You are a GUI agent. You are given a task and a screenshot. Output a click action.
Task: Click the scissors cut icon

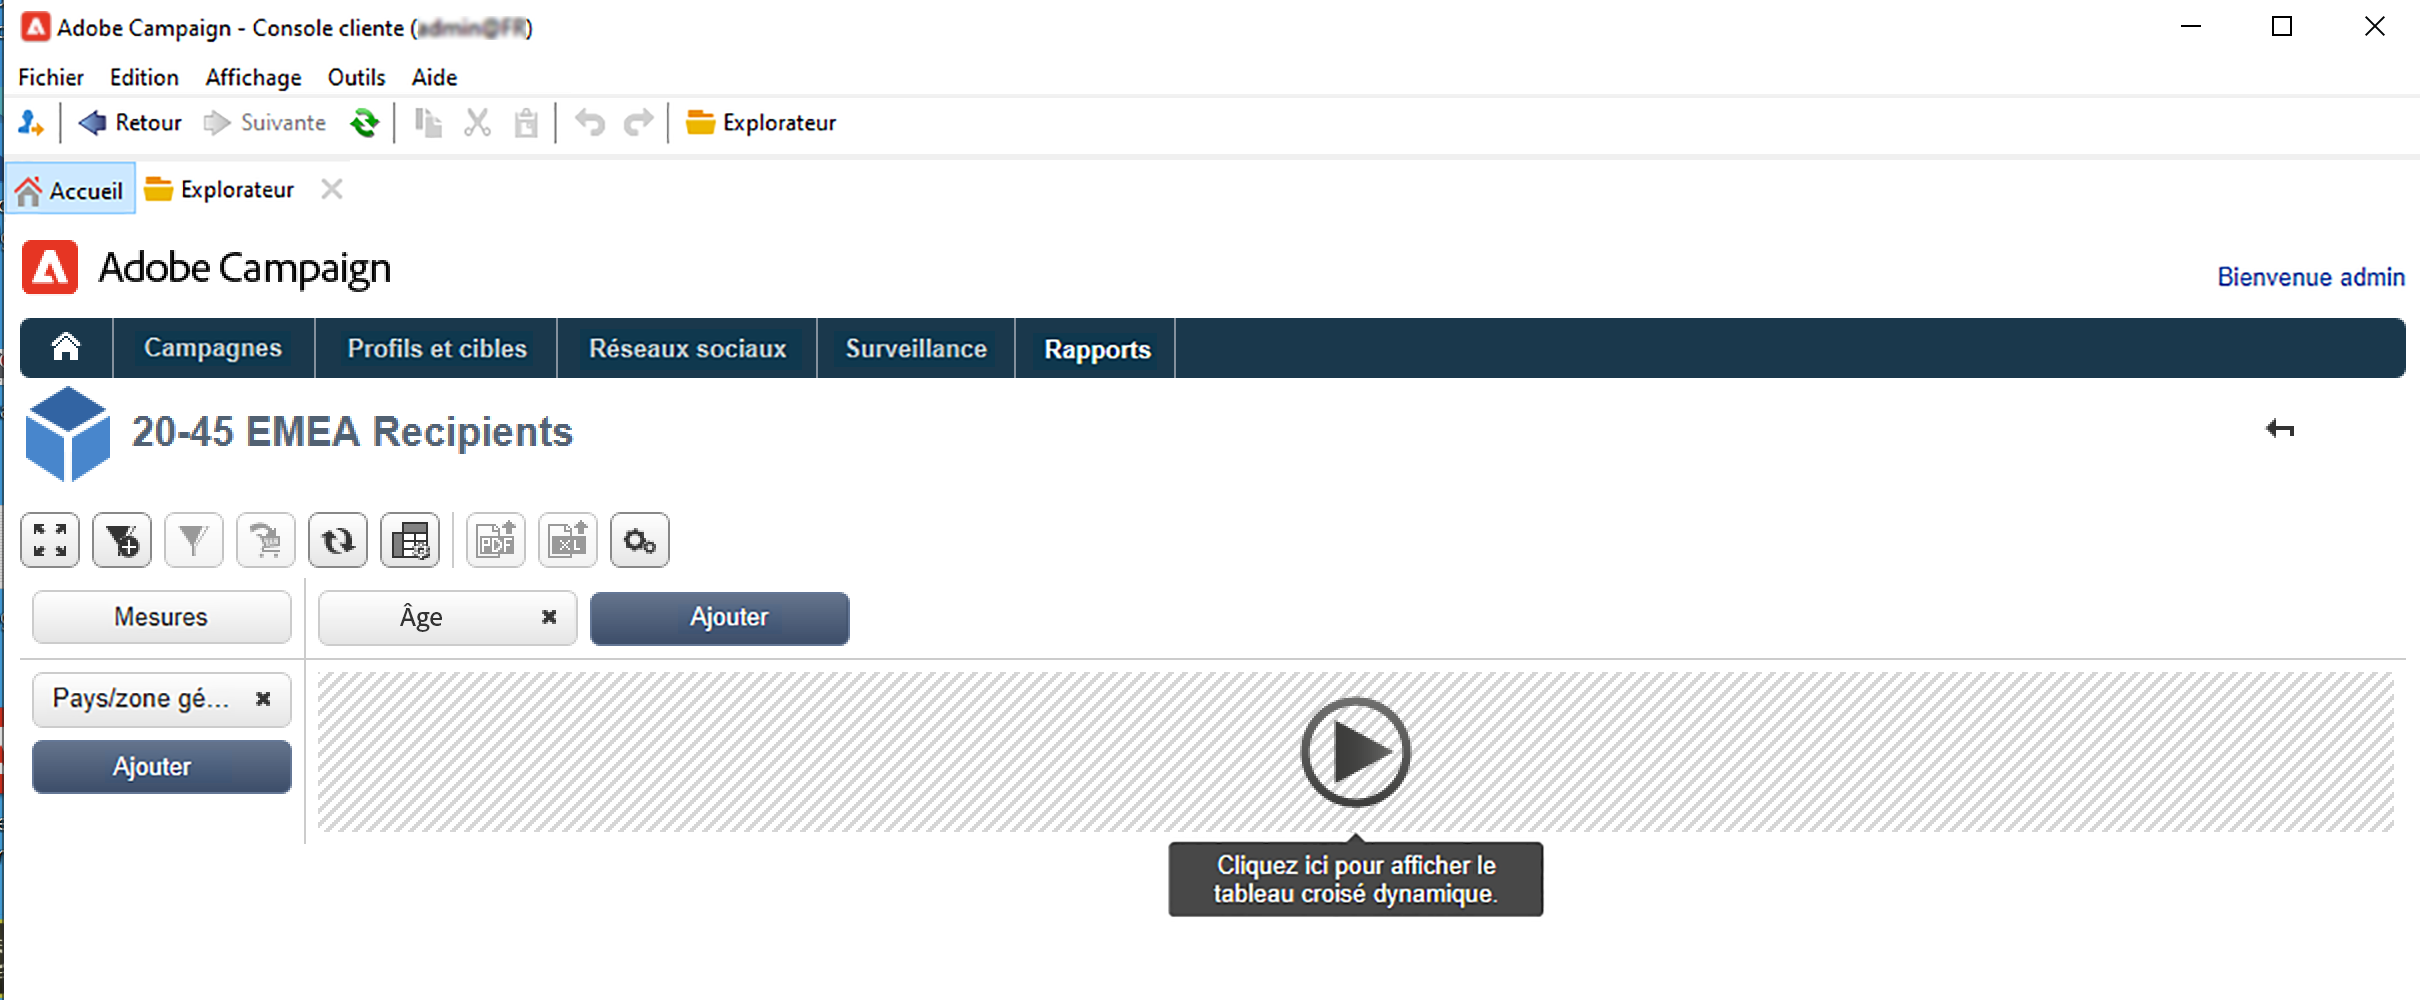point(478,123)
